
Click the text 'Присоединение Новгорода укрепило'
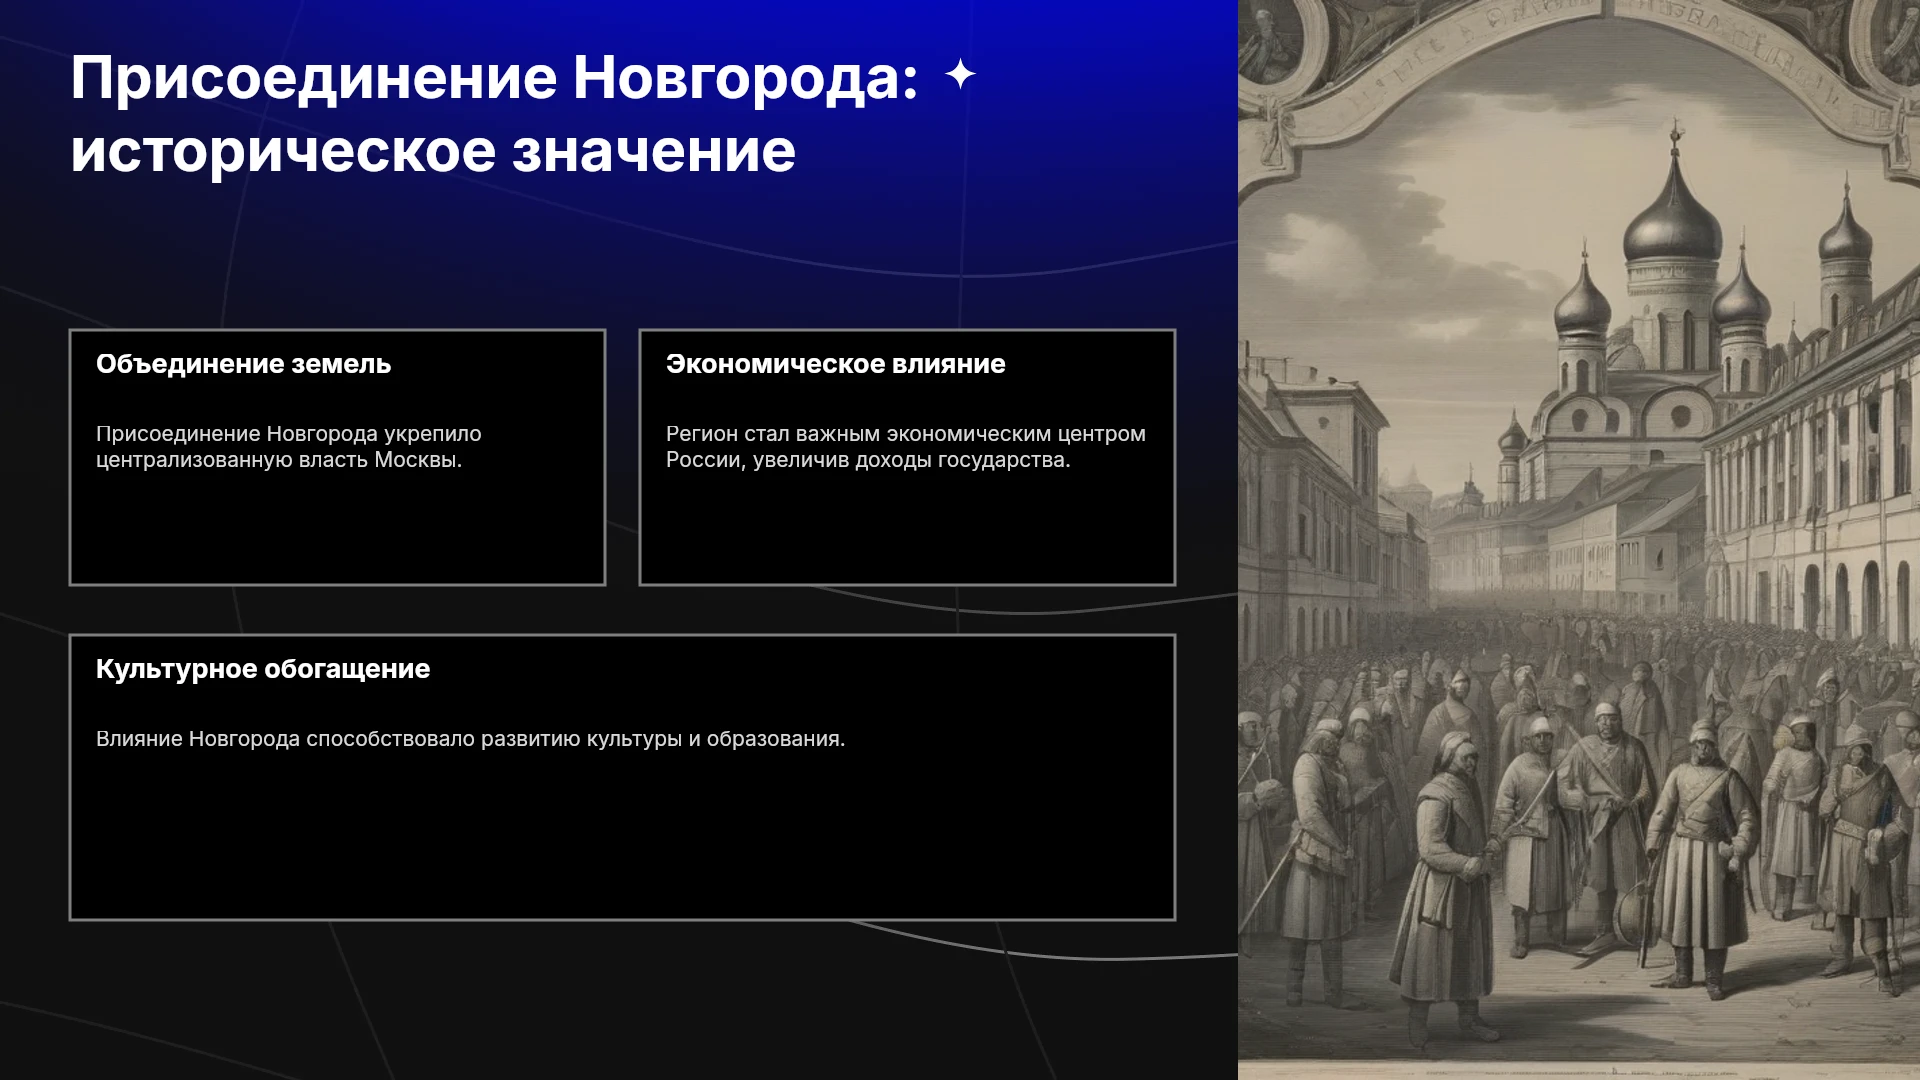[289, 434]
